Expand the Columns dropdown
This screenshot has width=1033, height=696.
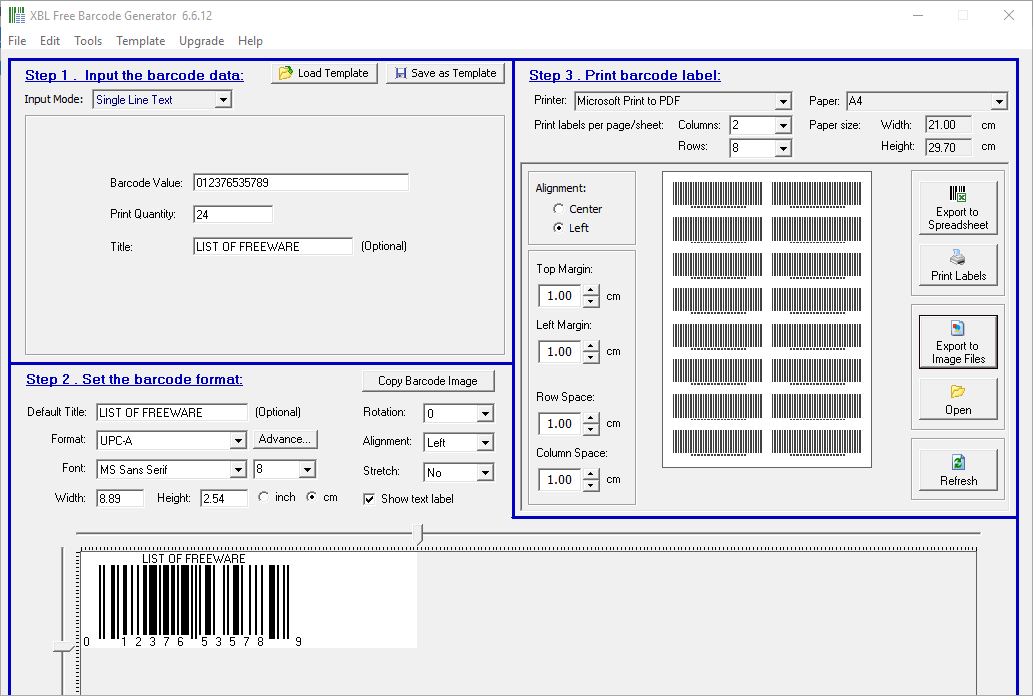(783, 126)
